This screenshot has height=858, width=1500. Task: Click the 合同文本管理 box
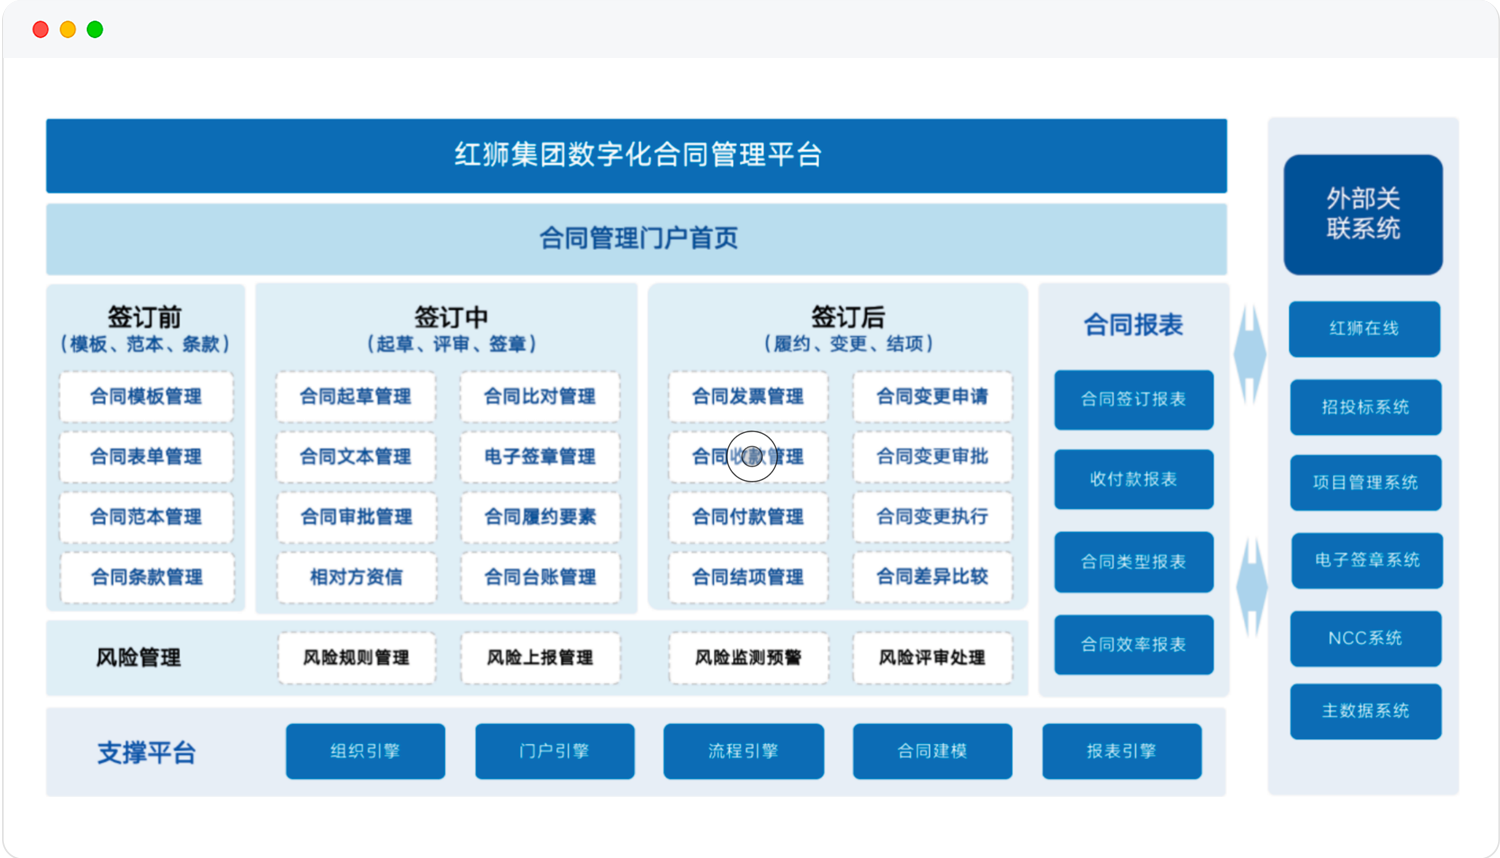pos(356,457)
